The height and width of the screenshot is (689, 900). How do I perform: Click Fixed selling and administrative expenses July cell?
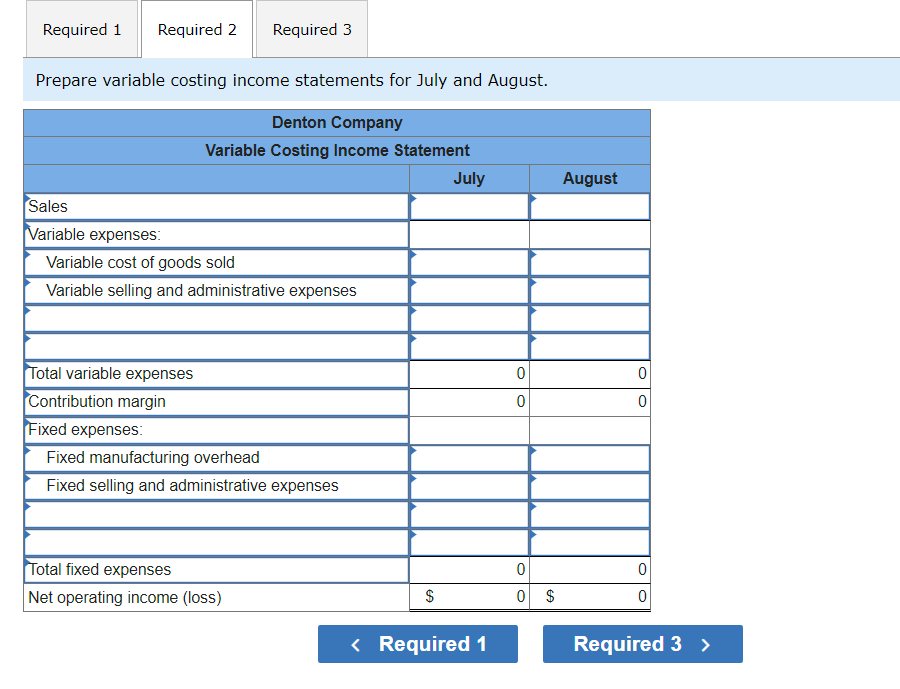(x=468, y=486)
